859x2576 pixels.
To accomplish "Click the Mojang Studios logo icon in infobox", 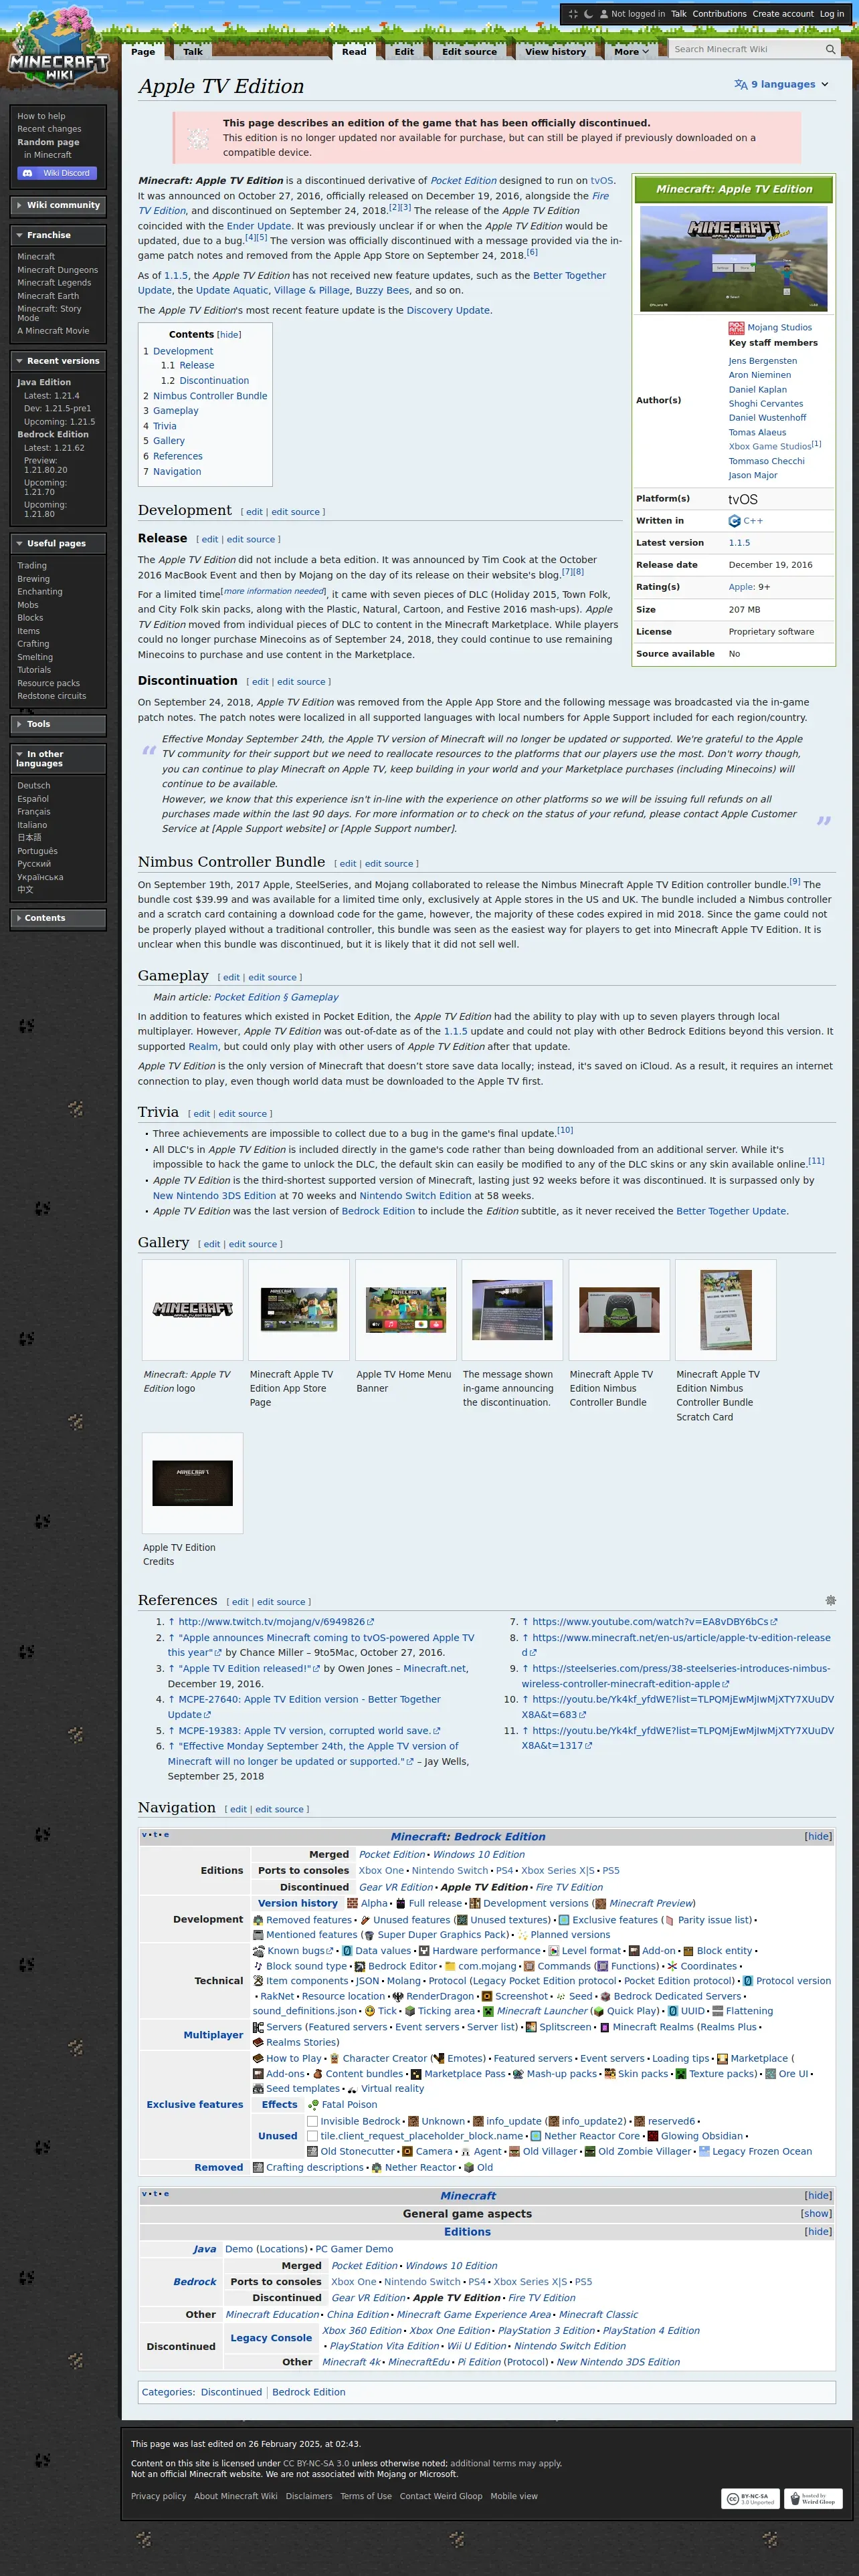I will (x=736, y=328).
